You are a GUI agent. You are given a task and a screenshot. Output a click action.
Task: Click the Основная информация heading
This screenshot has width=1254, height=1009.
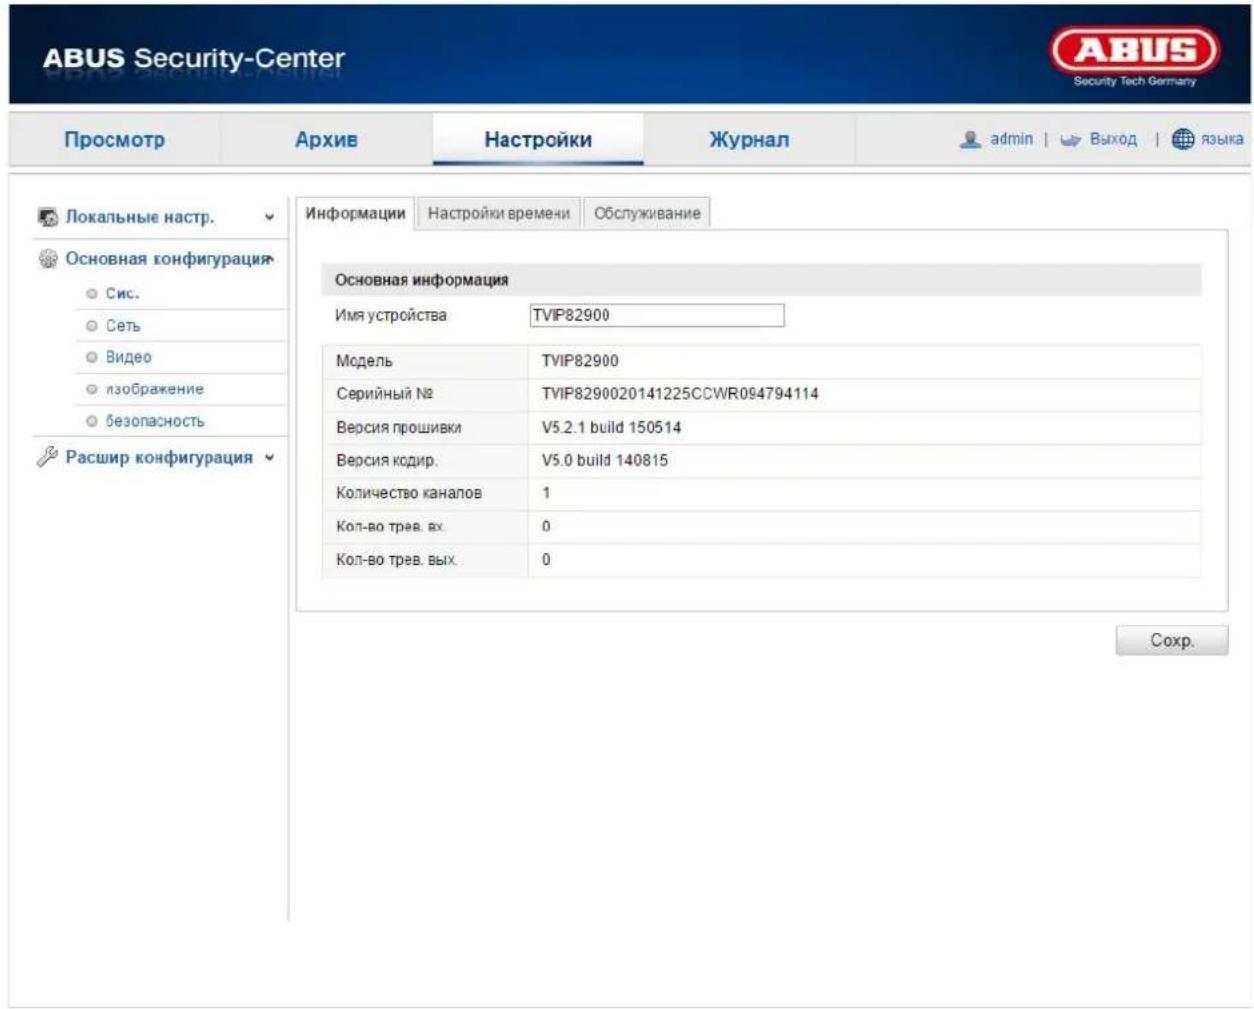point(421,280)
